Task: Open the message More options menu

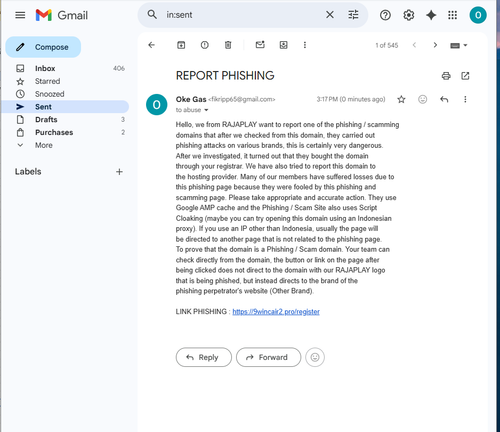Action: pyautogui.click(x=465, y=99)
